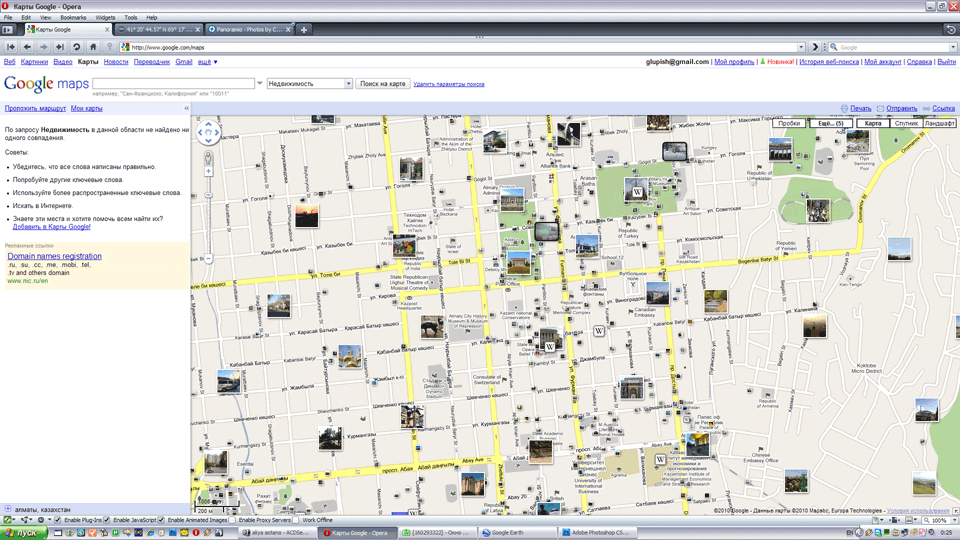Open the Bookmarks menu

(x=73, y=18)
